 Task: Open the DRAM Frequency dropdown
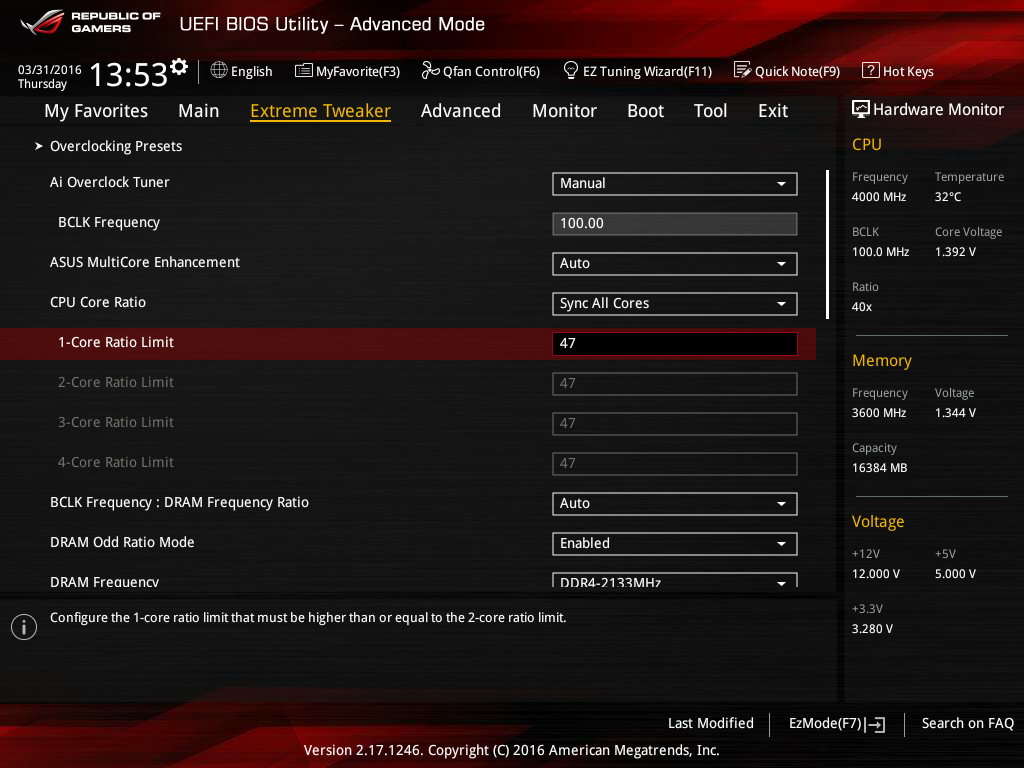[x=674, y=580]
